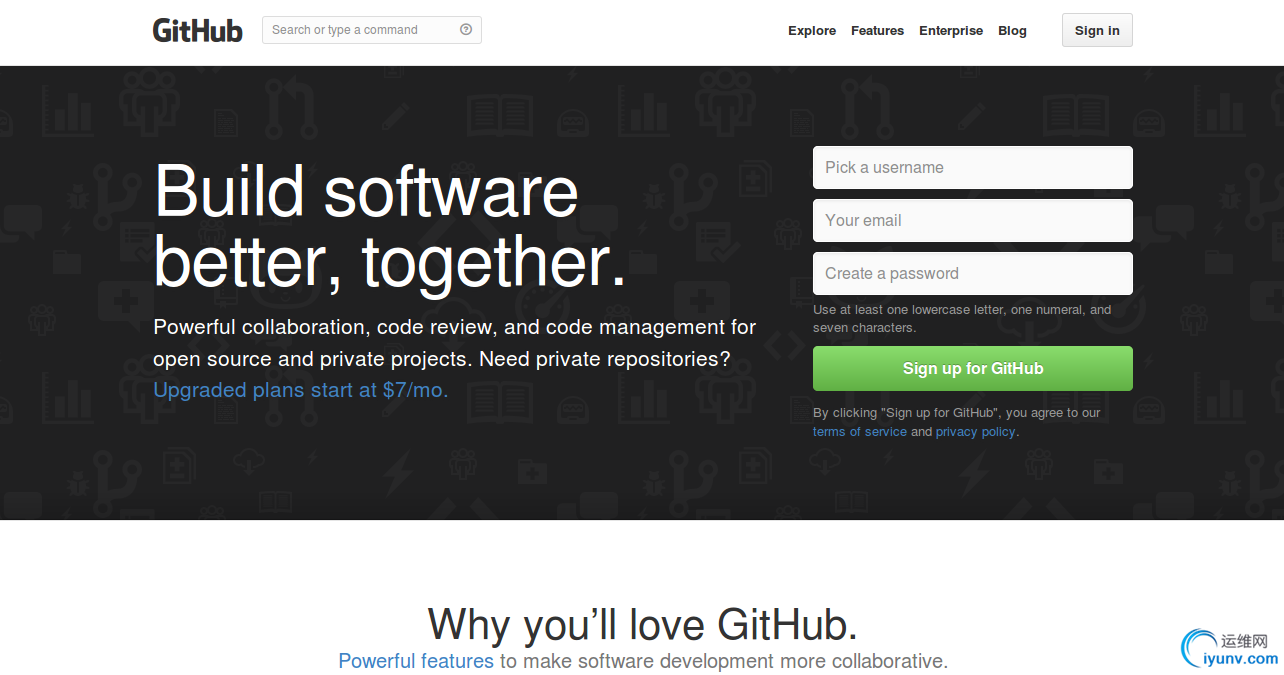Open the Explore page
The width and height of the screenshot is (1284, 675).
[812, 31]
